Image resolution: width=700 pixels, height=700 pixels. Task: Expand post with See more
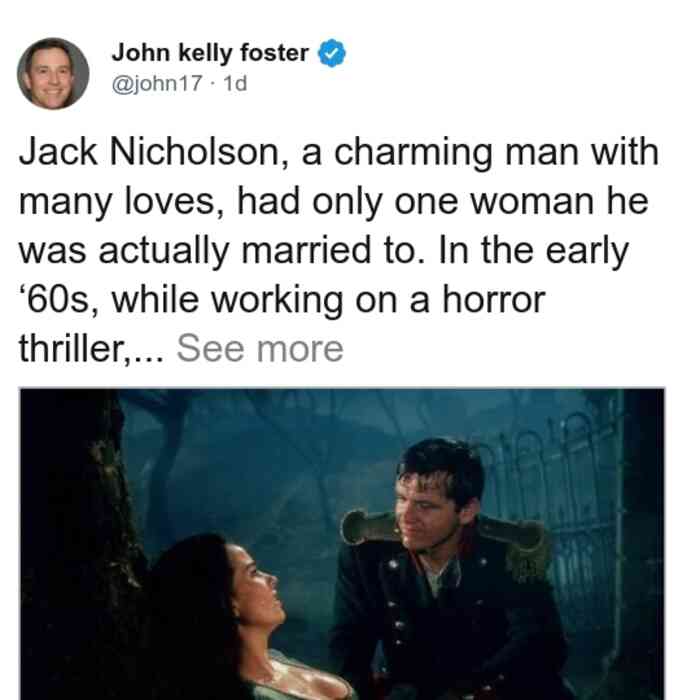click(260, 349)
